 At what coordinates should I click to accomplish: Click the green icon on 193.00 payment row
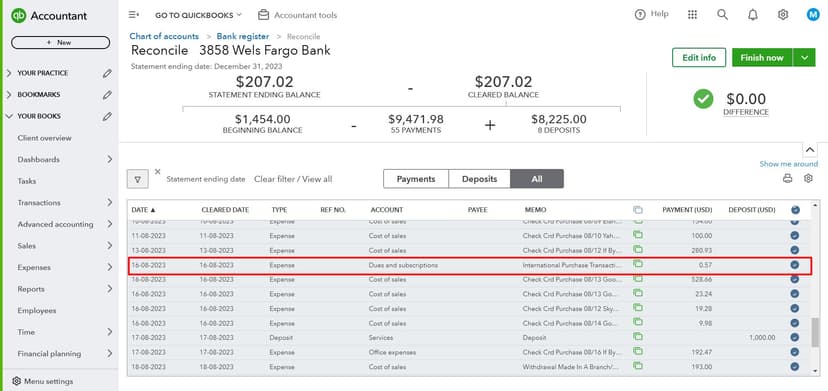[x=638, y=366]
